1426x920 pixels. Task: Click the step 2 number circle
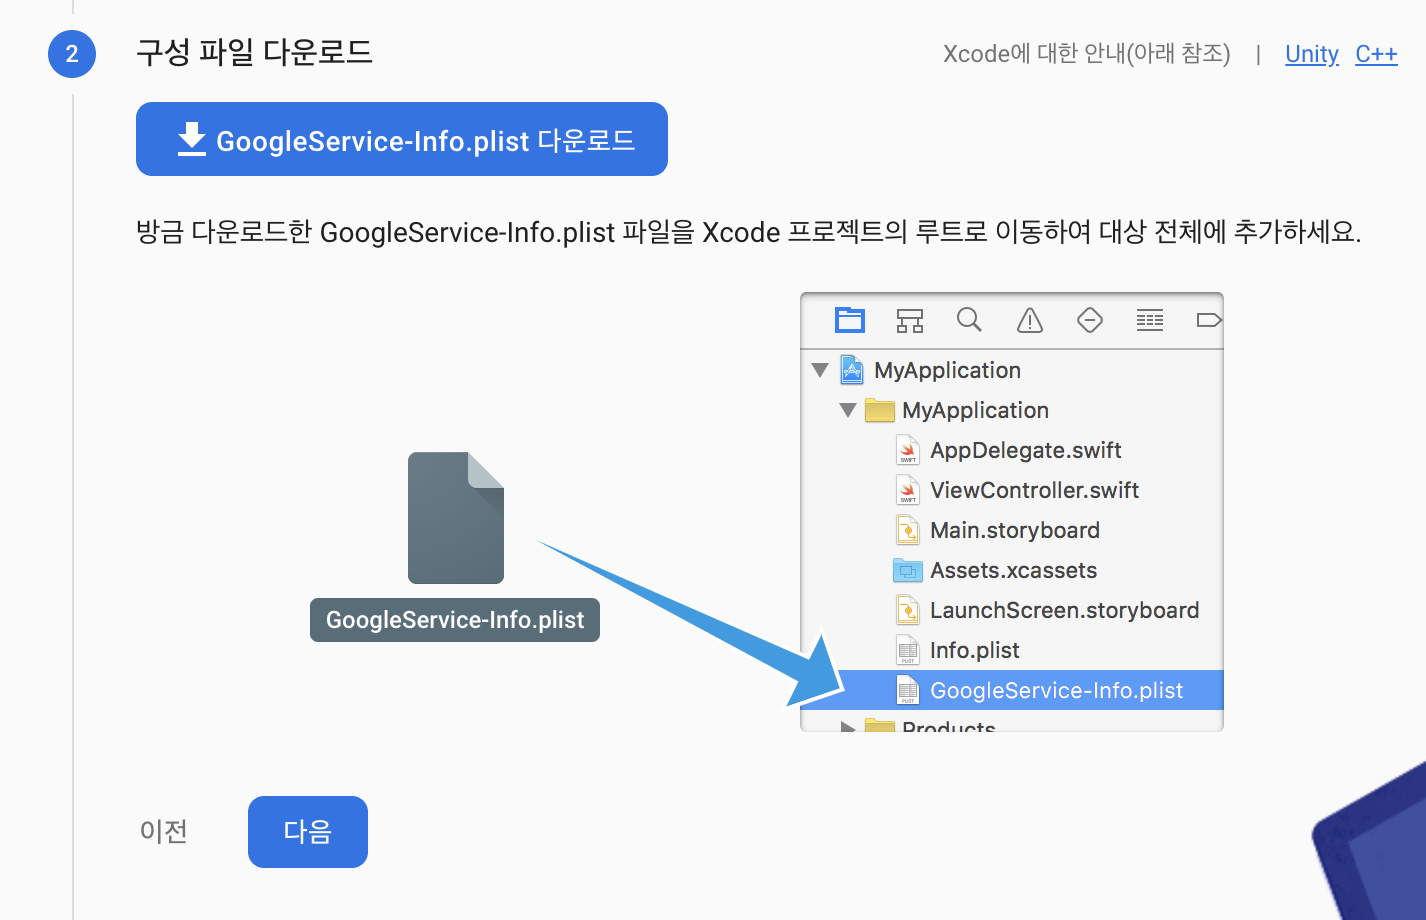point(72,54)
